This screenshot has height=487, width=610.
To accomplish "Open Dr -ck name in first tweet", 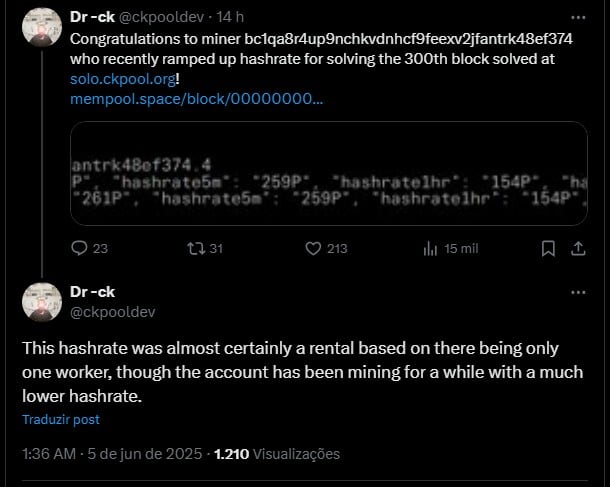I will (92, 17).
